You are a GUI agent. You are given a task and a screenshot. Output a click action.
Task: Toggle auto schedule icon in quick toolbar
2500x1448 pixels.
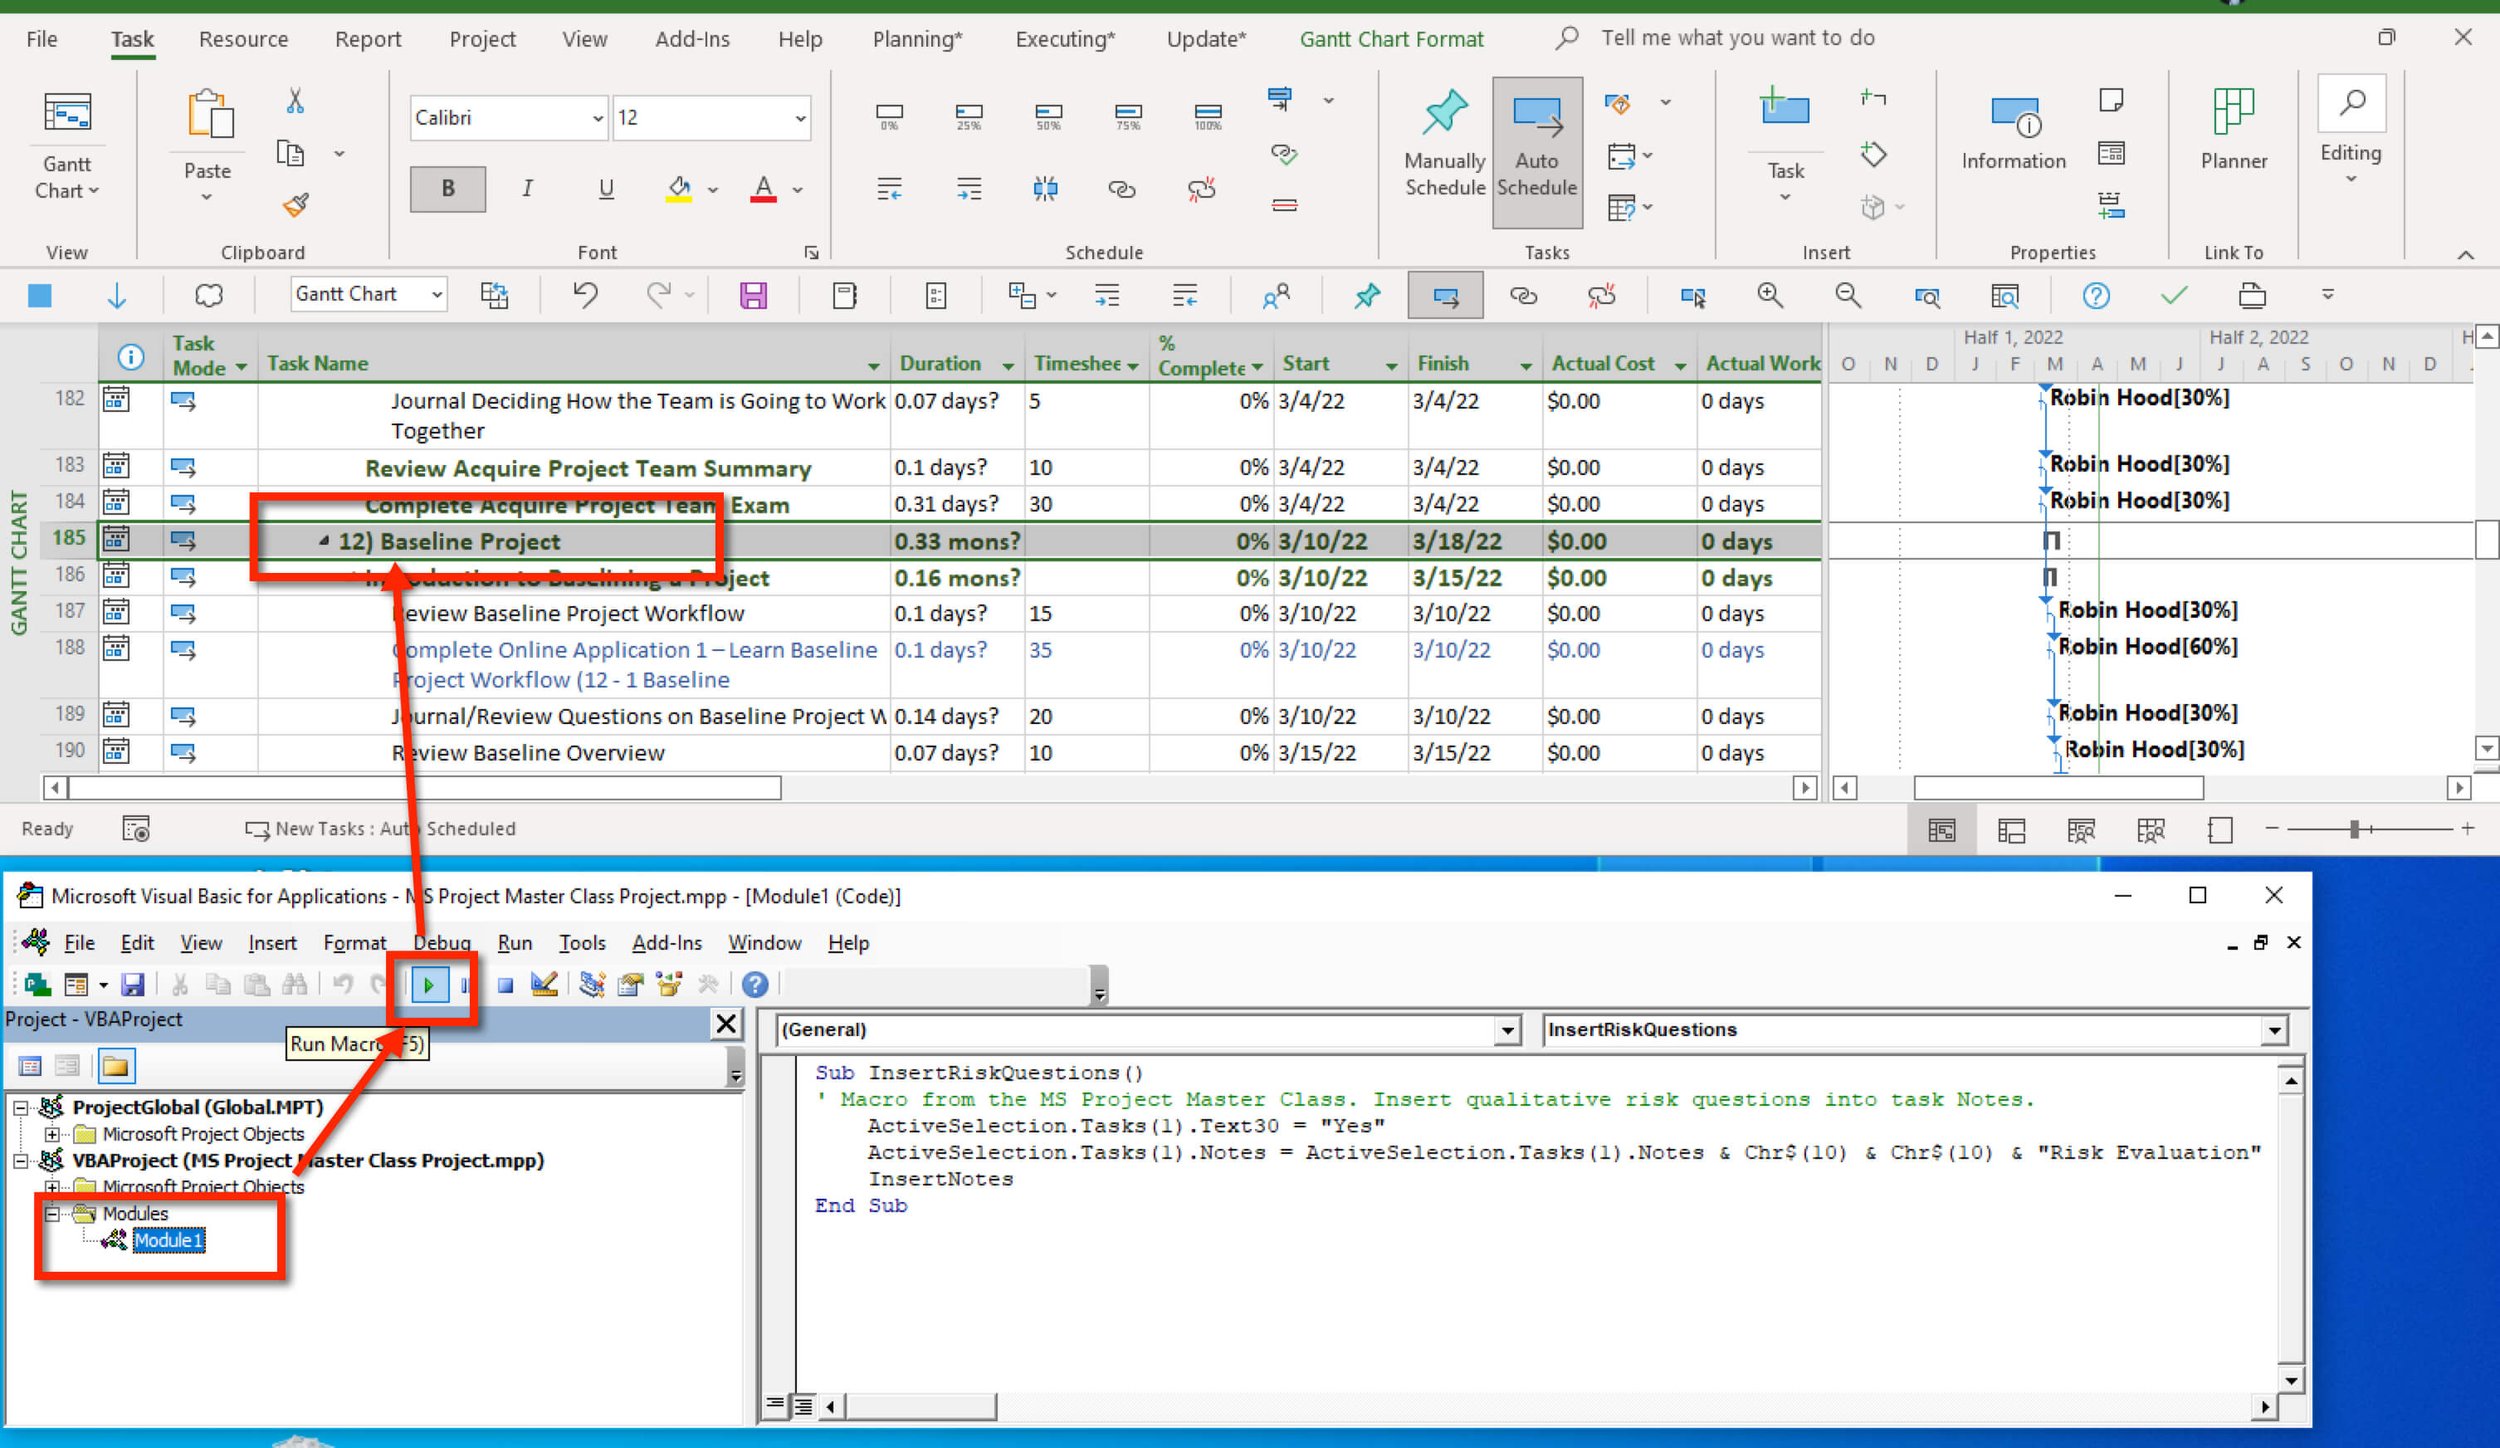click(1445, 295)
